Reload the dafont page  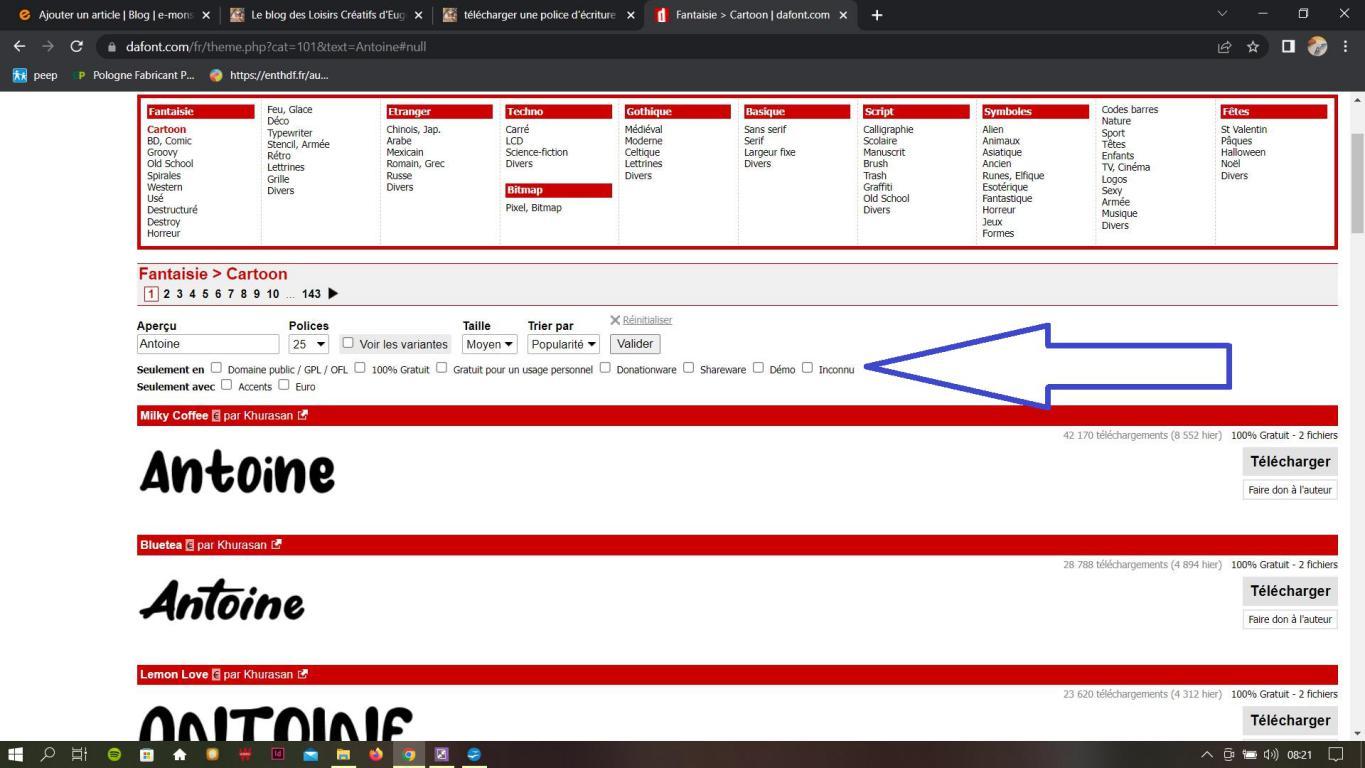(76, 46)
